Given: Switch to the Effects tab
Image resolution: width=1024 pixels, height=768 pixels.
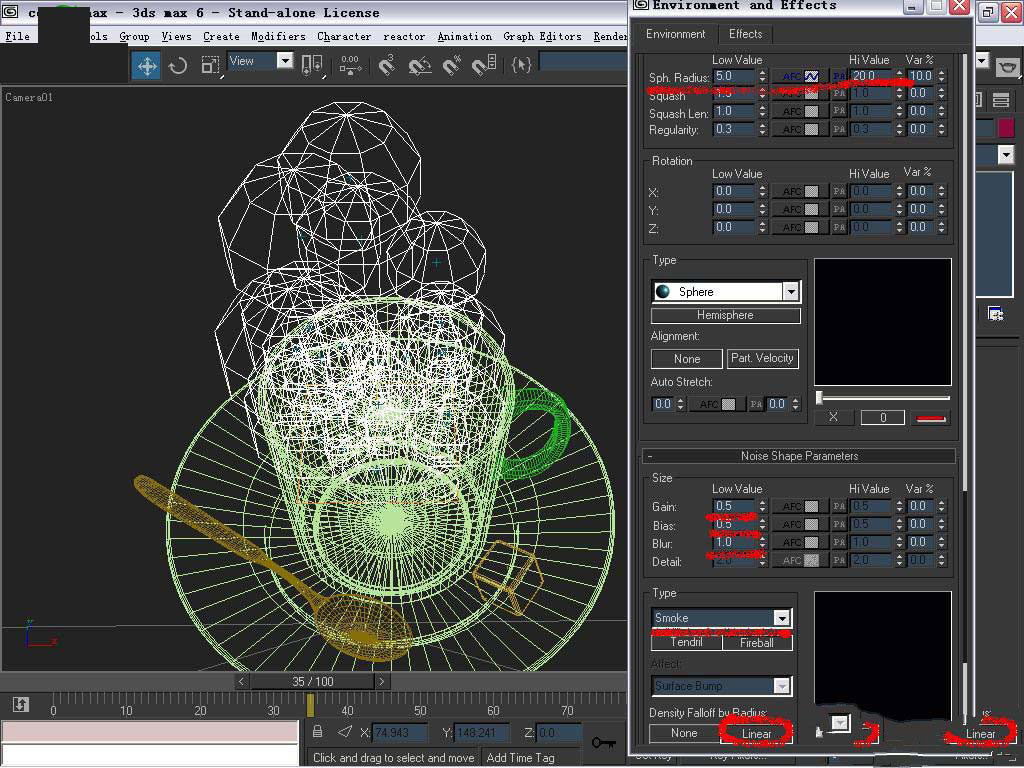Looking at the screenshot, I should click(x=745, y=34).
